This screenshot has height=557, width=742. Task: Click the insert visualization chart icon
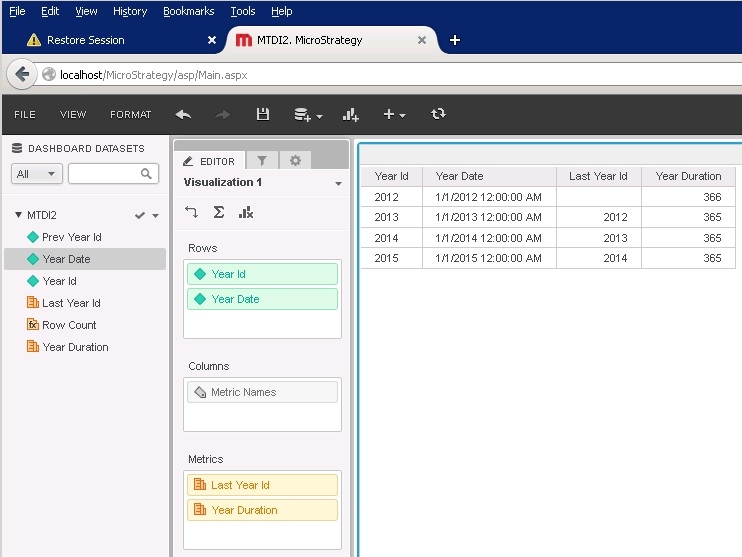coord(351,115)
